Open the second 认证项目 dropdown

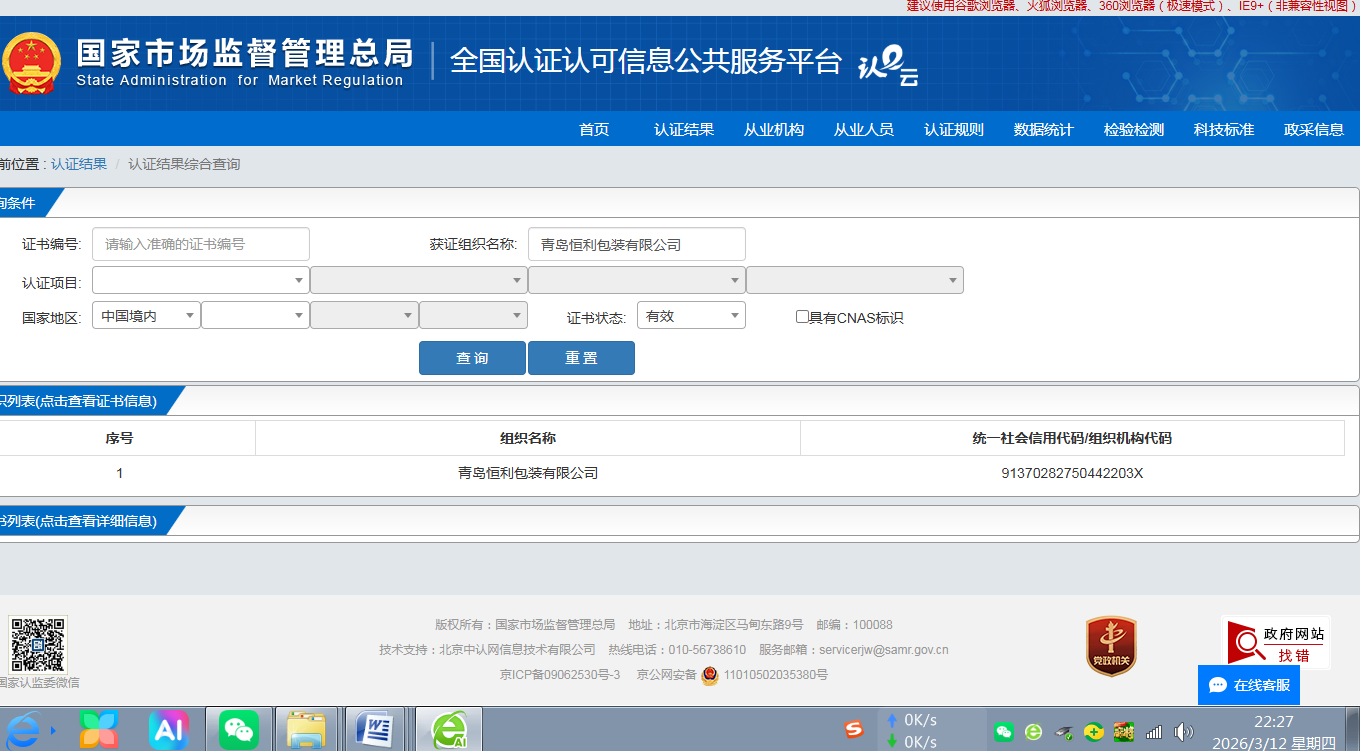(x=418, y=280)
